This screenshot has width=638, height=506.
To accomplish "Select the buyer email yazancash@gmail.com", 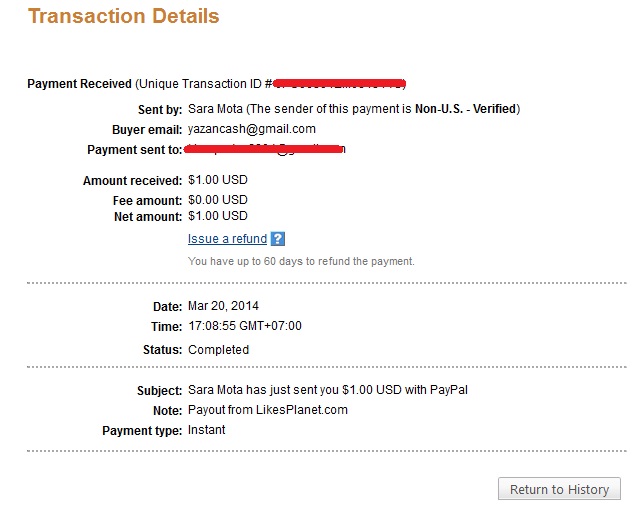I will tap(251, 129).
